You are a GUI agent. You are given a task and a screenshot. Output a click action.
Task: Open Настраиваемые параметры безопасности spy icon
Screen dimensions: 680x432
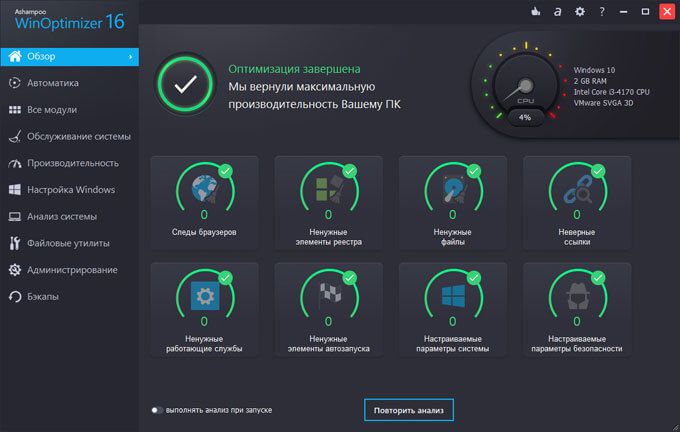click(x=577, y=296)
